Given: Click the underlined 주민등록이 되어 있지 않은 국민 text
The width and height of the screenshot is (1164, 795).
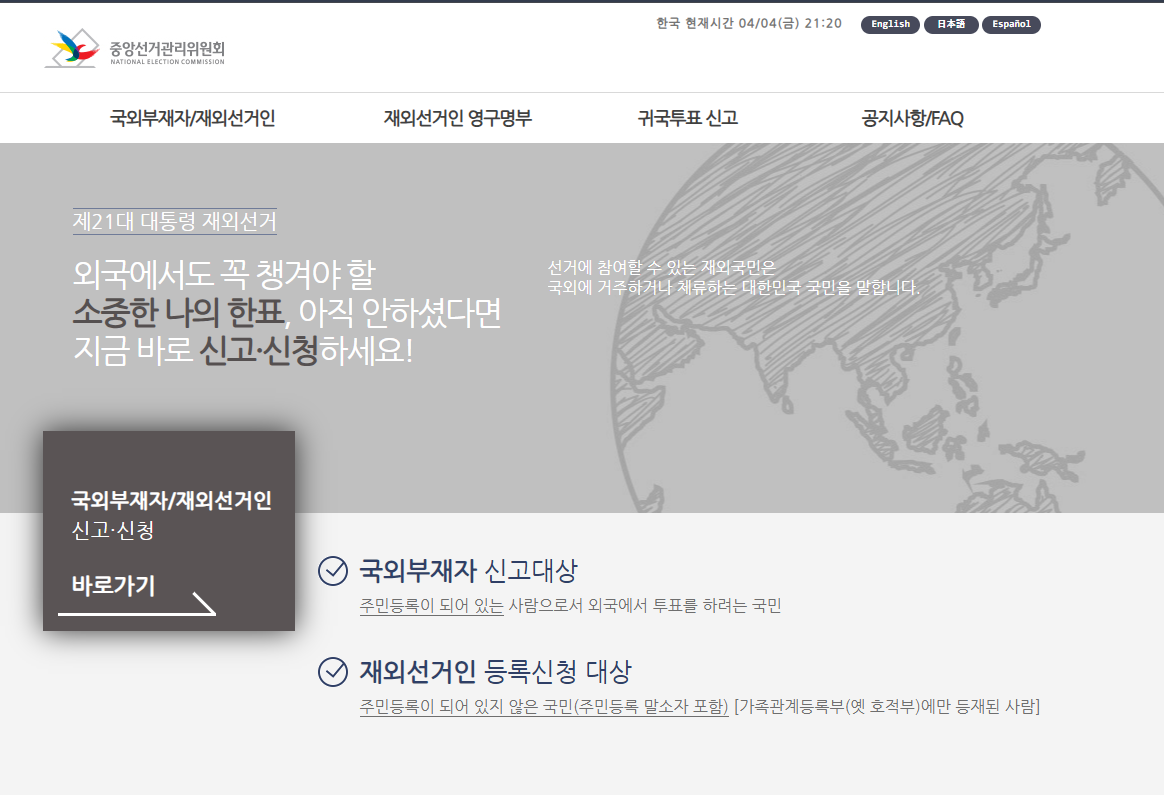Looking at the screenshot, I should point(544,707).
